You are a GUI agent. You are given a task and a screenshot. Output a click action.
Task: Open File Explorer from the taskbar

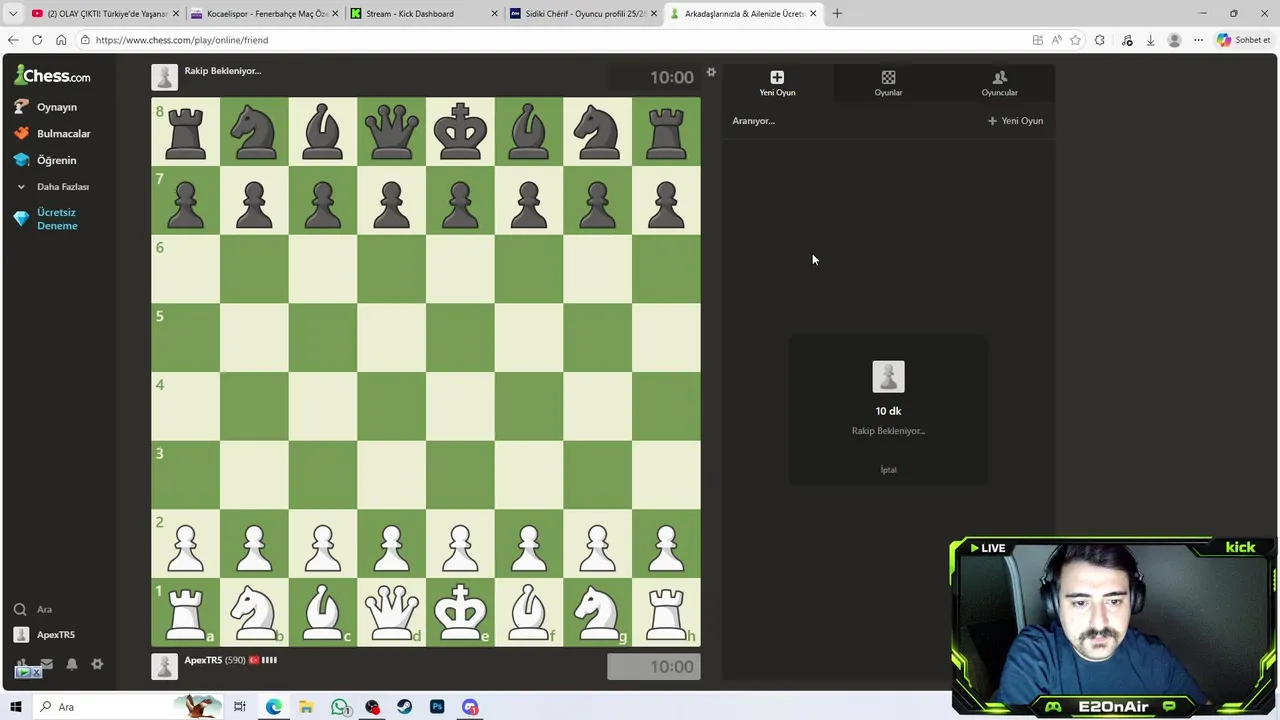coord(306,707)
